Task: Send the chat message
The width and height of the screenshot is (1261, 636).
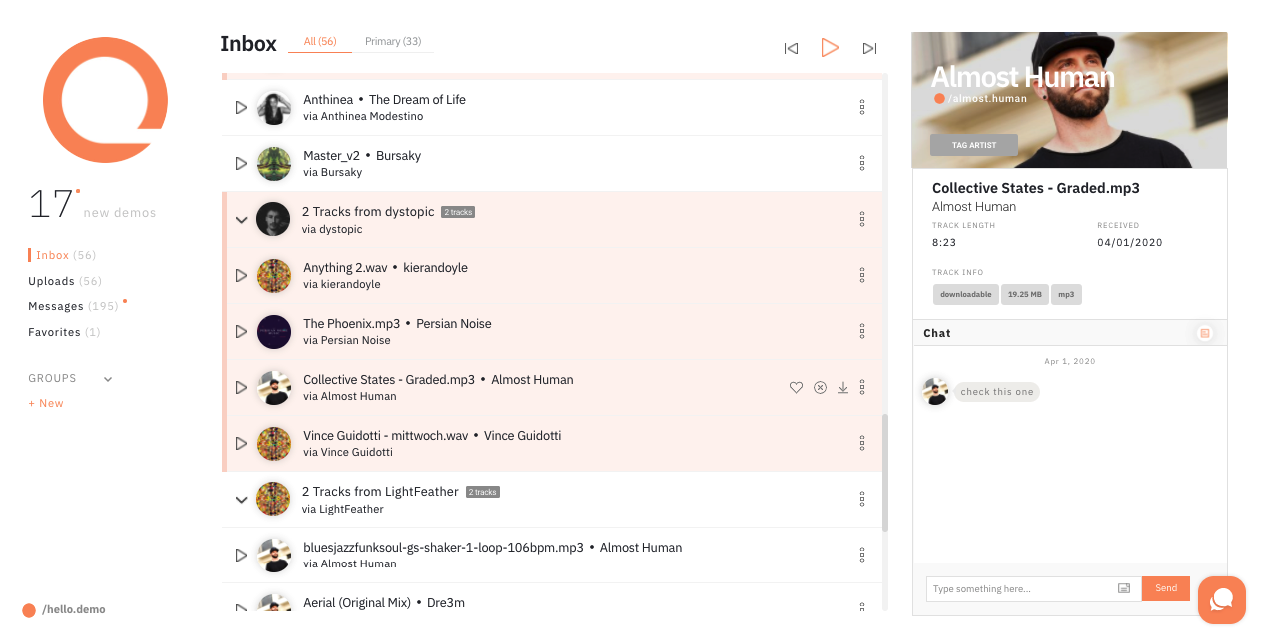Action: coord(1166,588)
